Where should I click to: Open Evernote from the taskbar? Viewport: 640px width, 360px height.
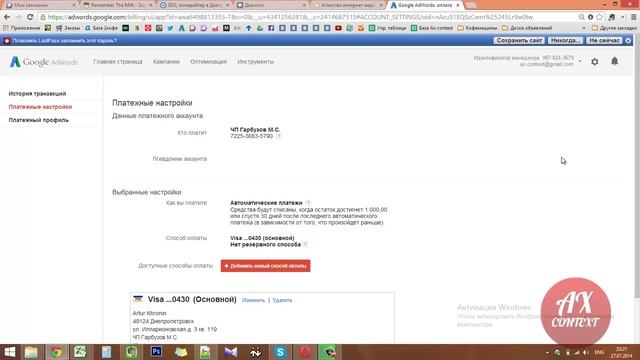pos(131,352)
